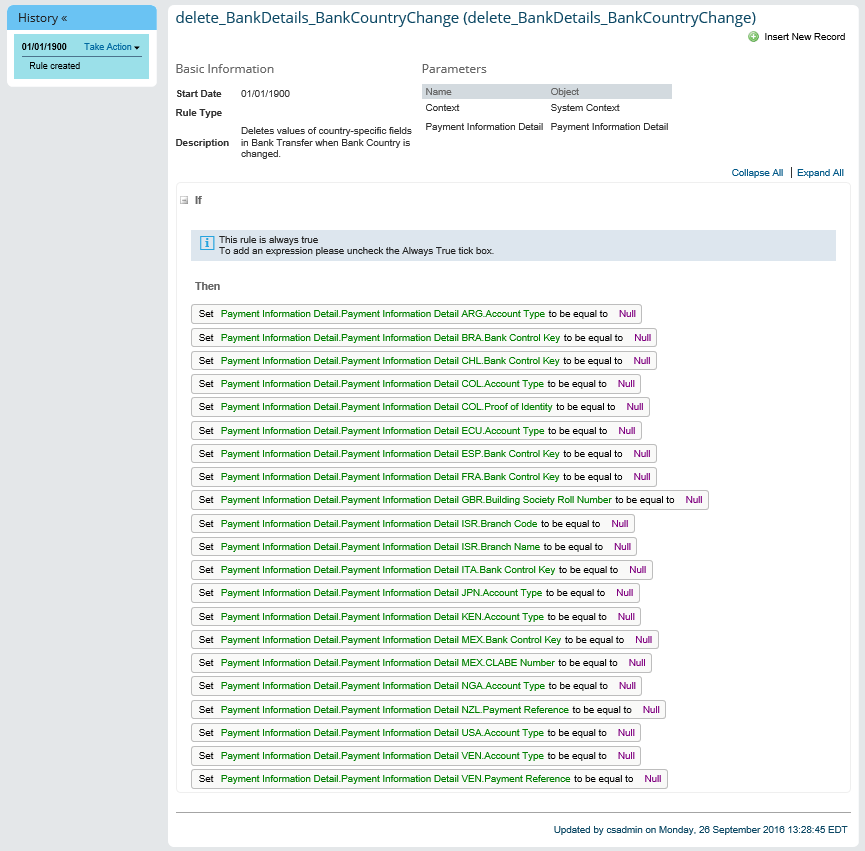Collapse the If section with the minus box

[184, 200]
